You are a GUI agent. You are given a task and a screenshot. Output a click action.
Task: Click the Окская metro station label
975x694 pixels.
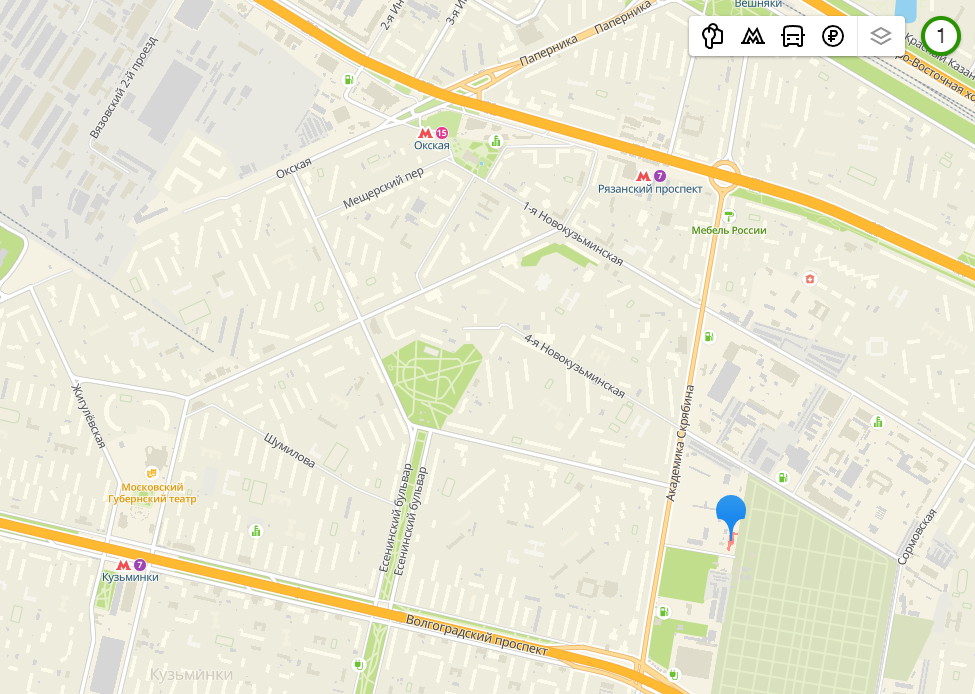(x=432, y=146)
